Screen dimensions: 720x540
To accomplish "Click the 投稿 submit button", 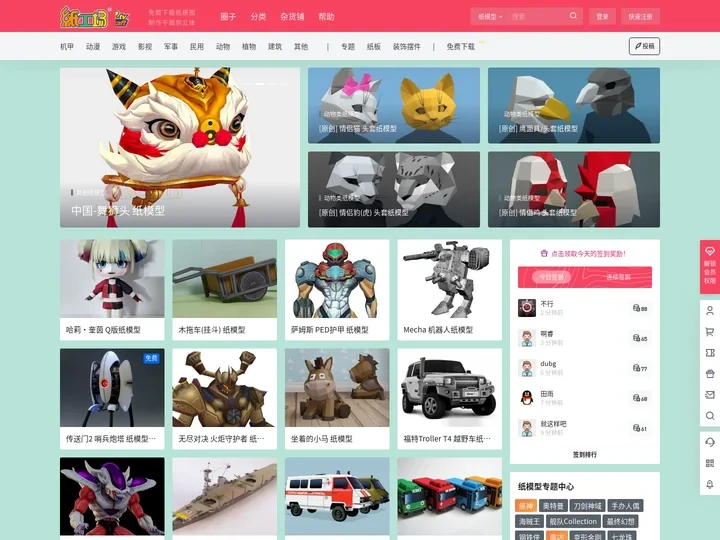I will click(x=644, y=46).
